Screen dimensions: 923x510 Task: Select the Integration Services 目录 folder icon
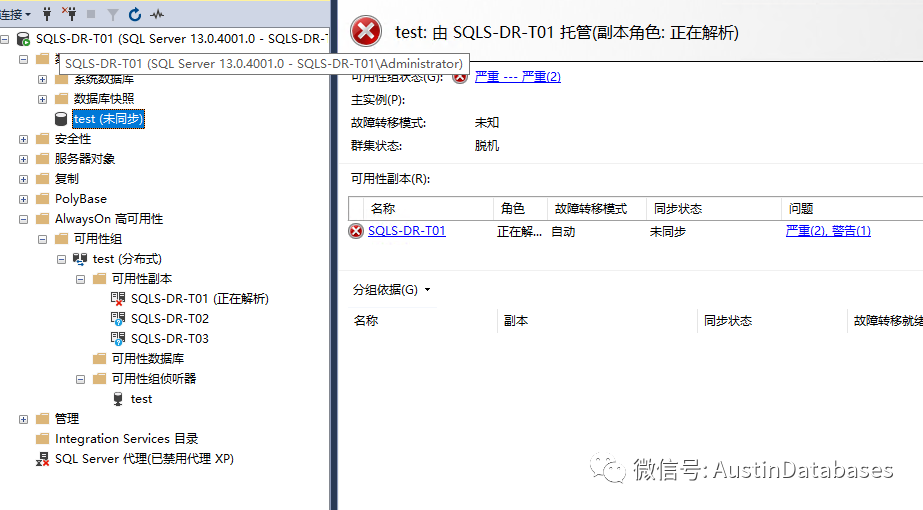tap(42, 439)
